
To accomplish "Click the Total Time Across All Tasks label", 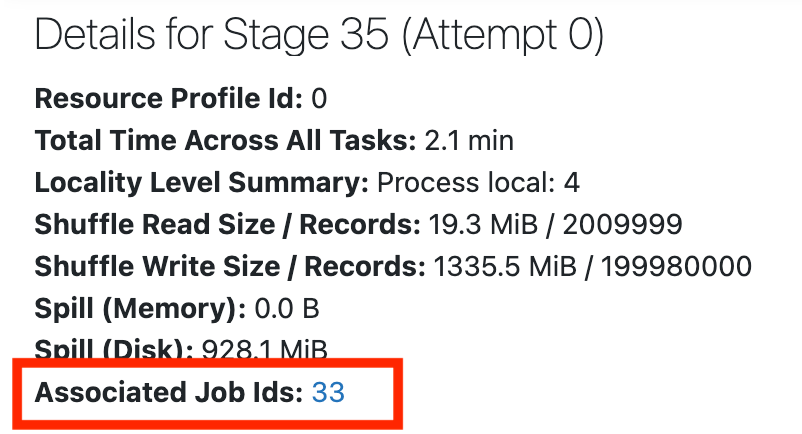I will [x=224, y=141].
